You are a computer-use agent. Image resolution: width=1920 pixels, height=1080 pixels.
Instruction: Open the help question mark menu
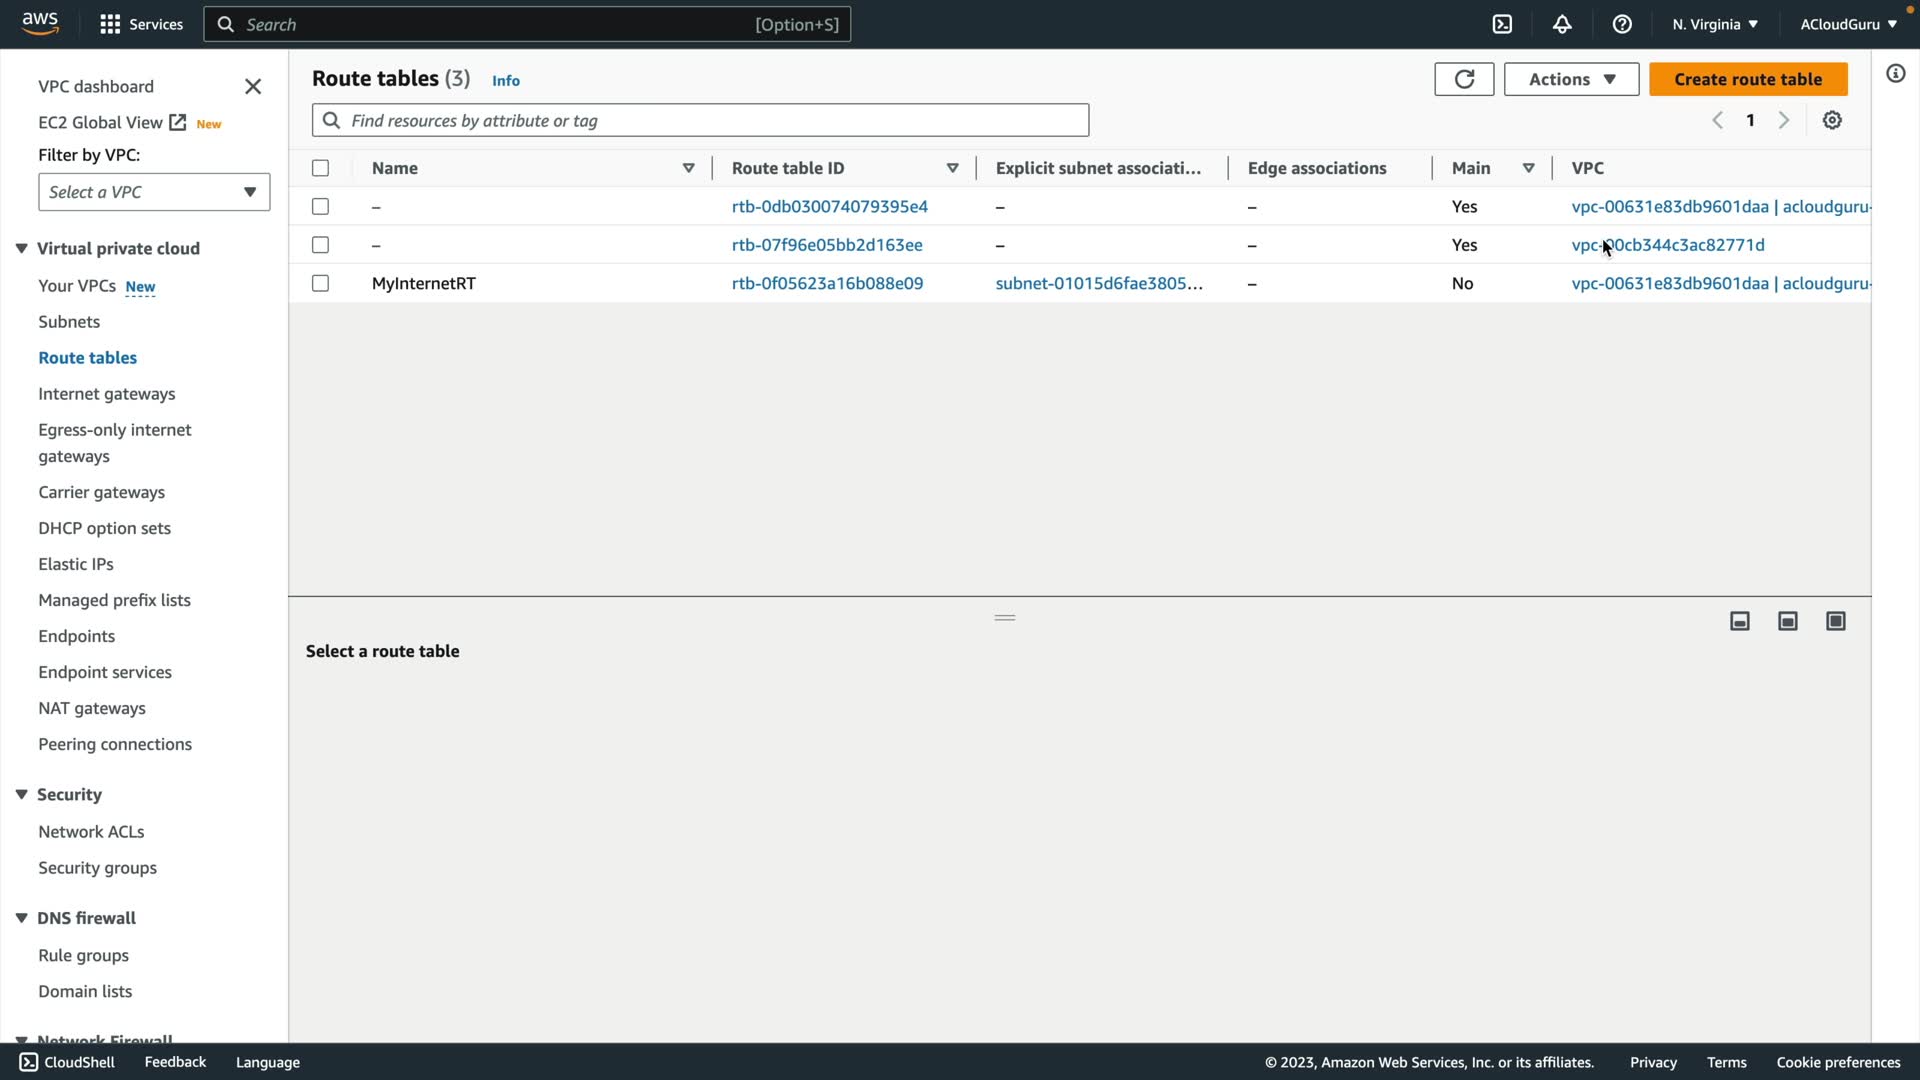1622,24
